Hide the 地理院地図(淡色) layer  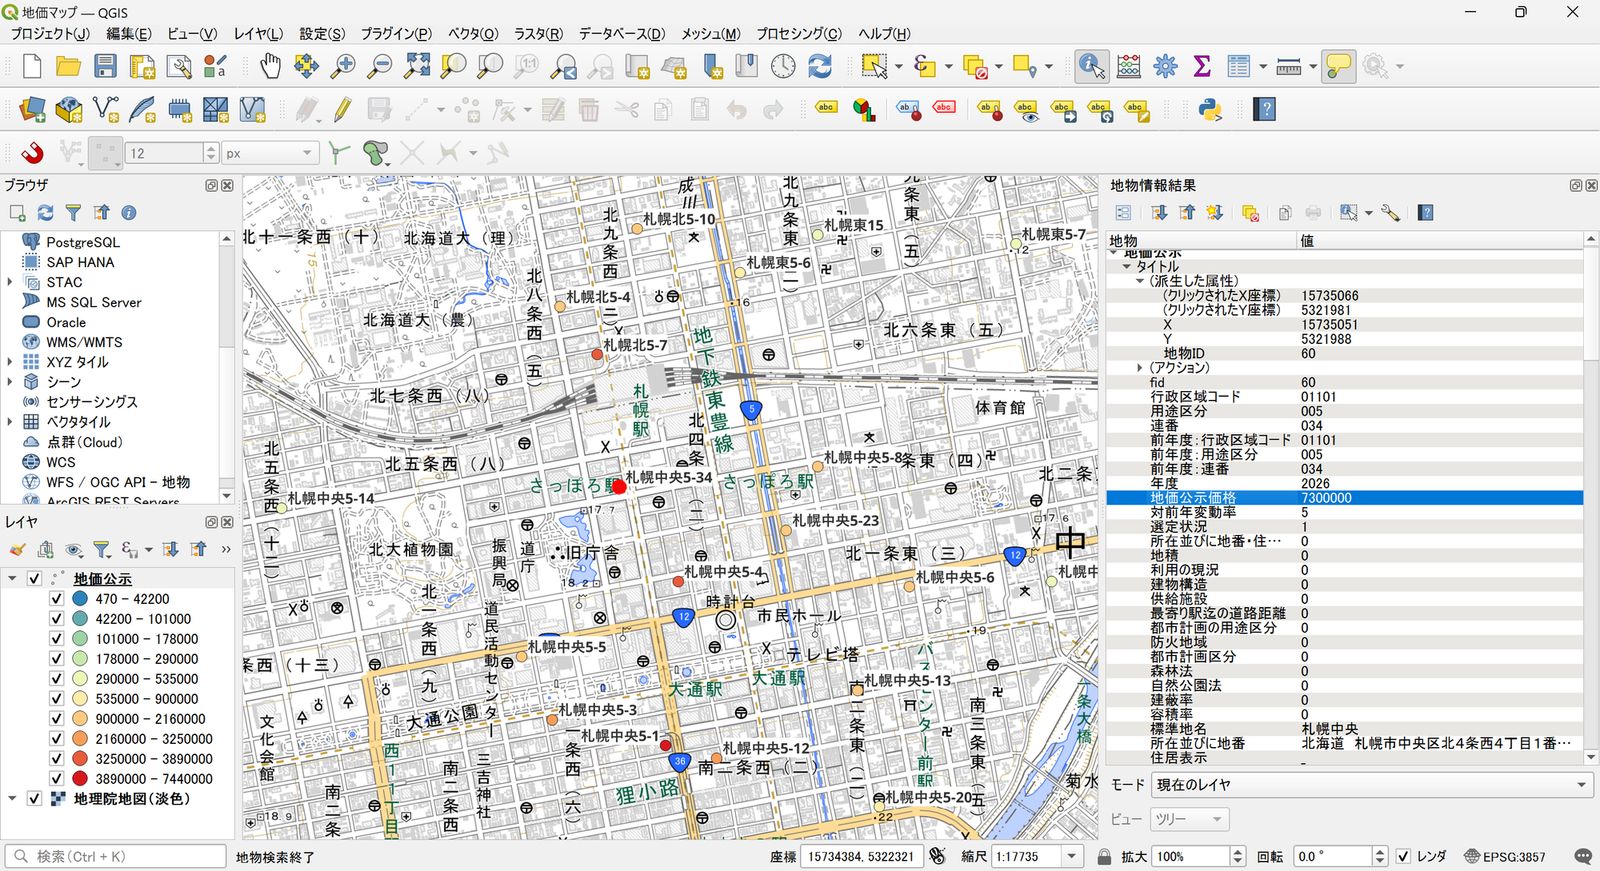pyautogui.click(x=35, y=799)
